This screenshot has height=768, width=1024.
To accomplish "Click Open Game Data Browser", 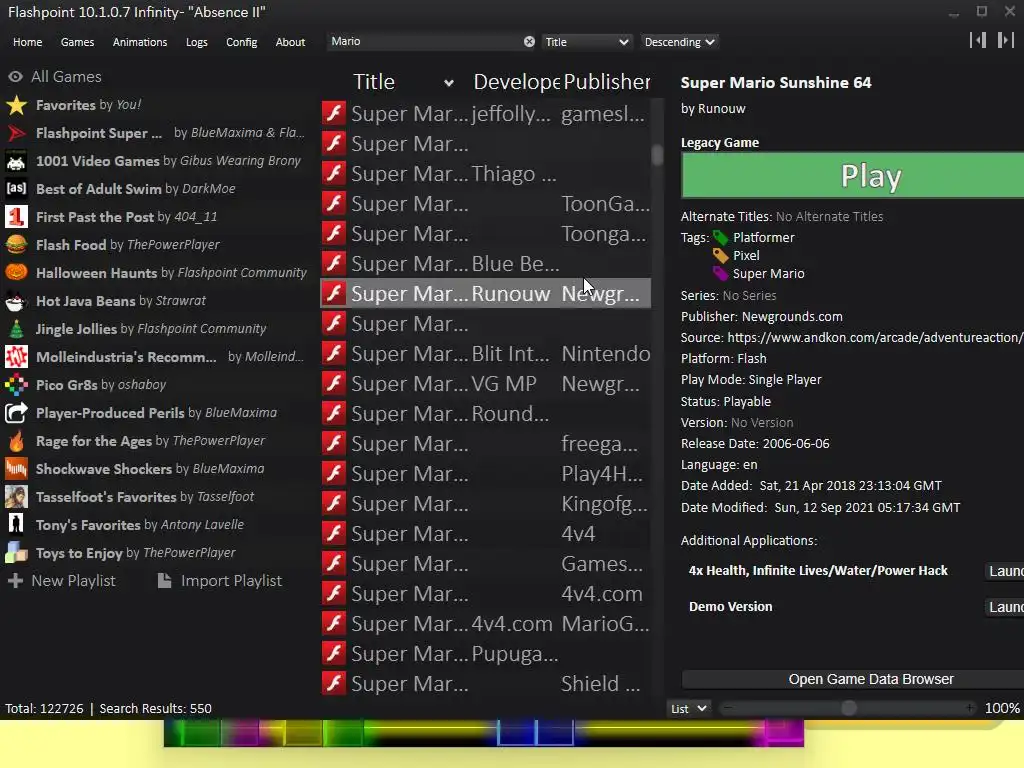I will (853, 679).
